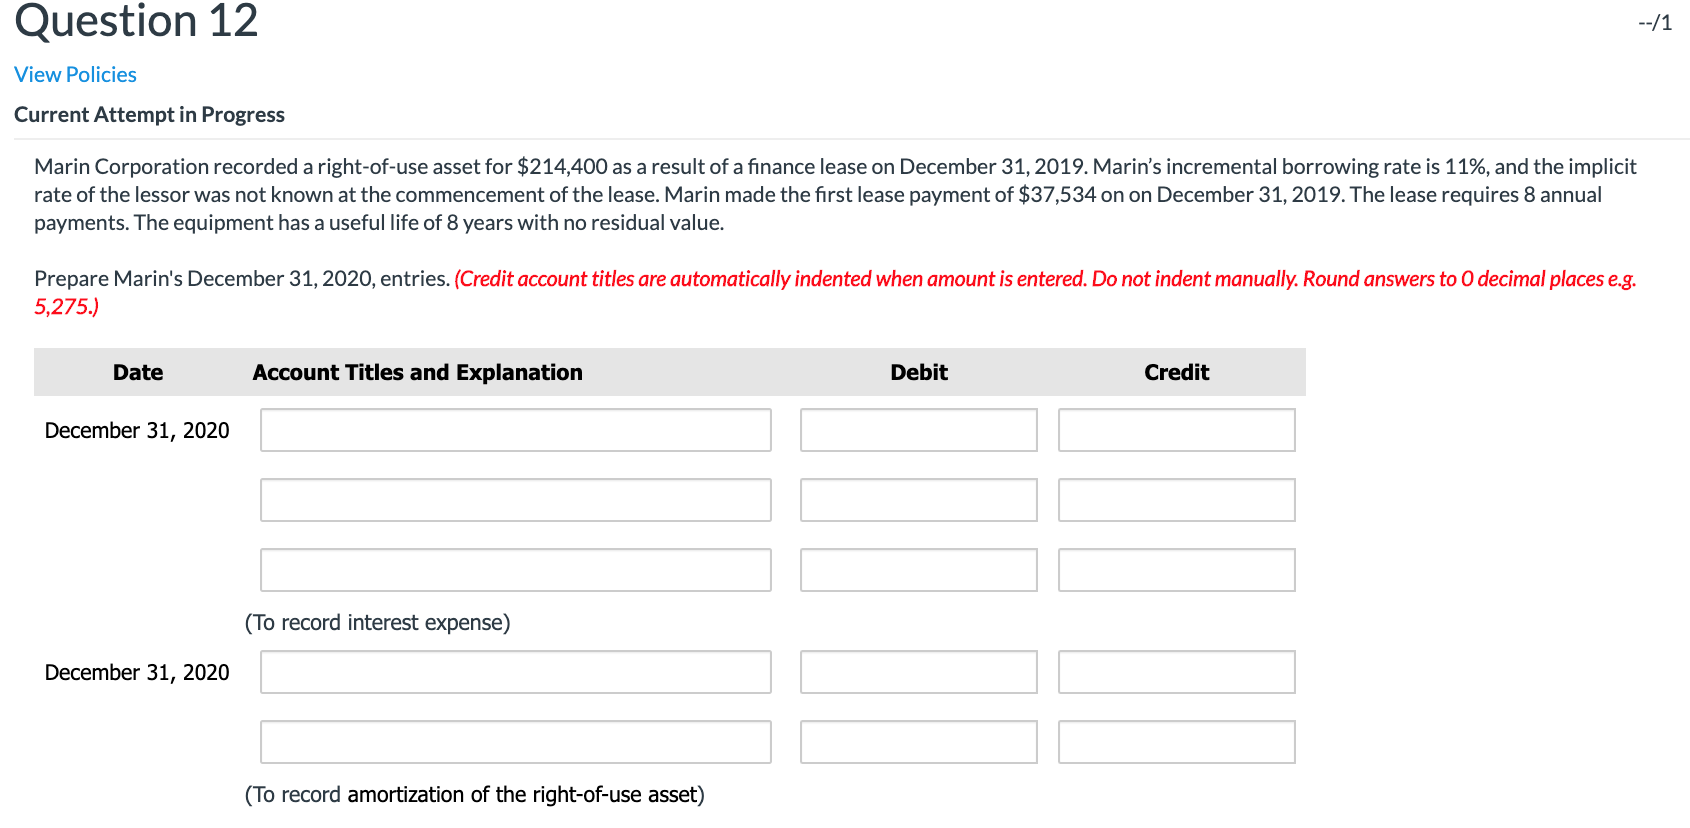This screenshot has width=1690, height=828.
Task: Click the score indicator showing --/1
Action: click(1655, 22)
